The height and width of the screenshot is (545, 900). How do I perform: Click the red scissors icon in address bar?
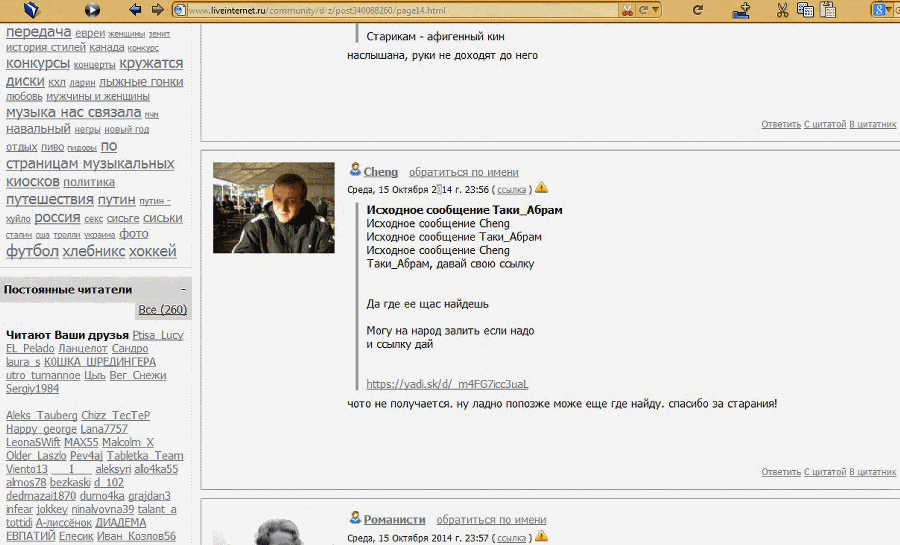627,10
